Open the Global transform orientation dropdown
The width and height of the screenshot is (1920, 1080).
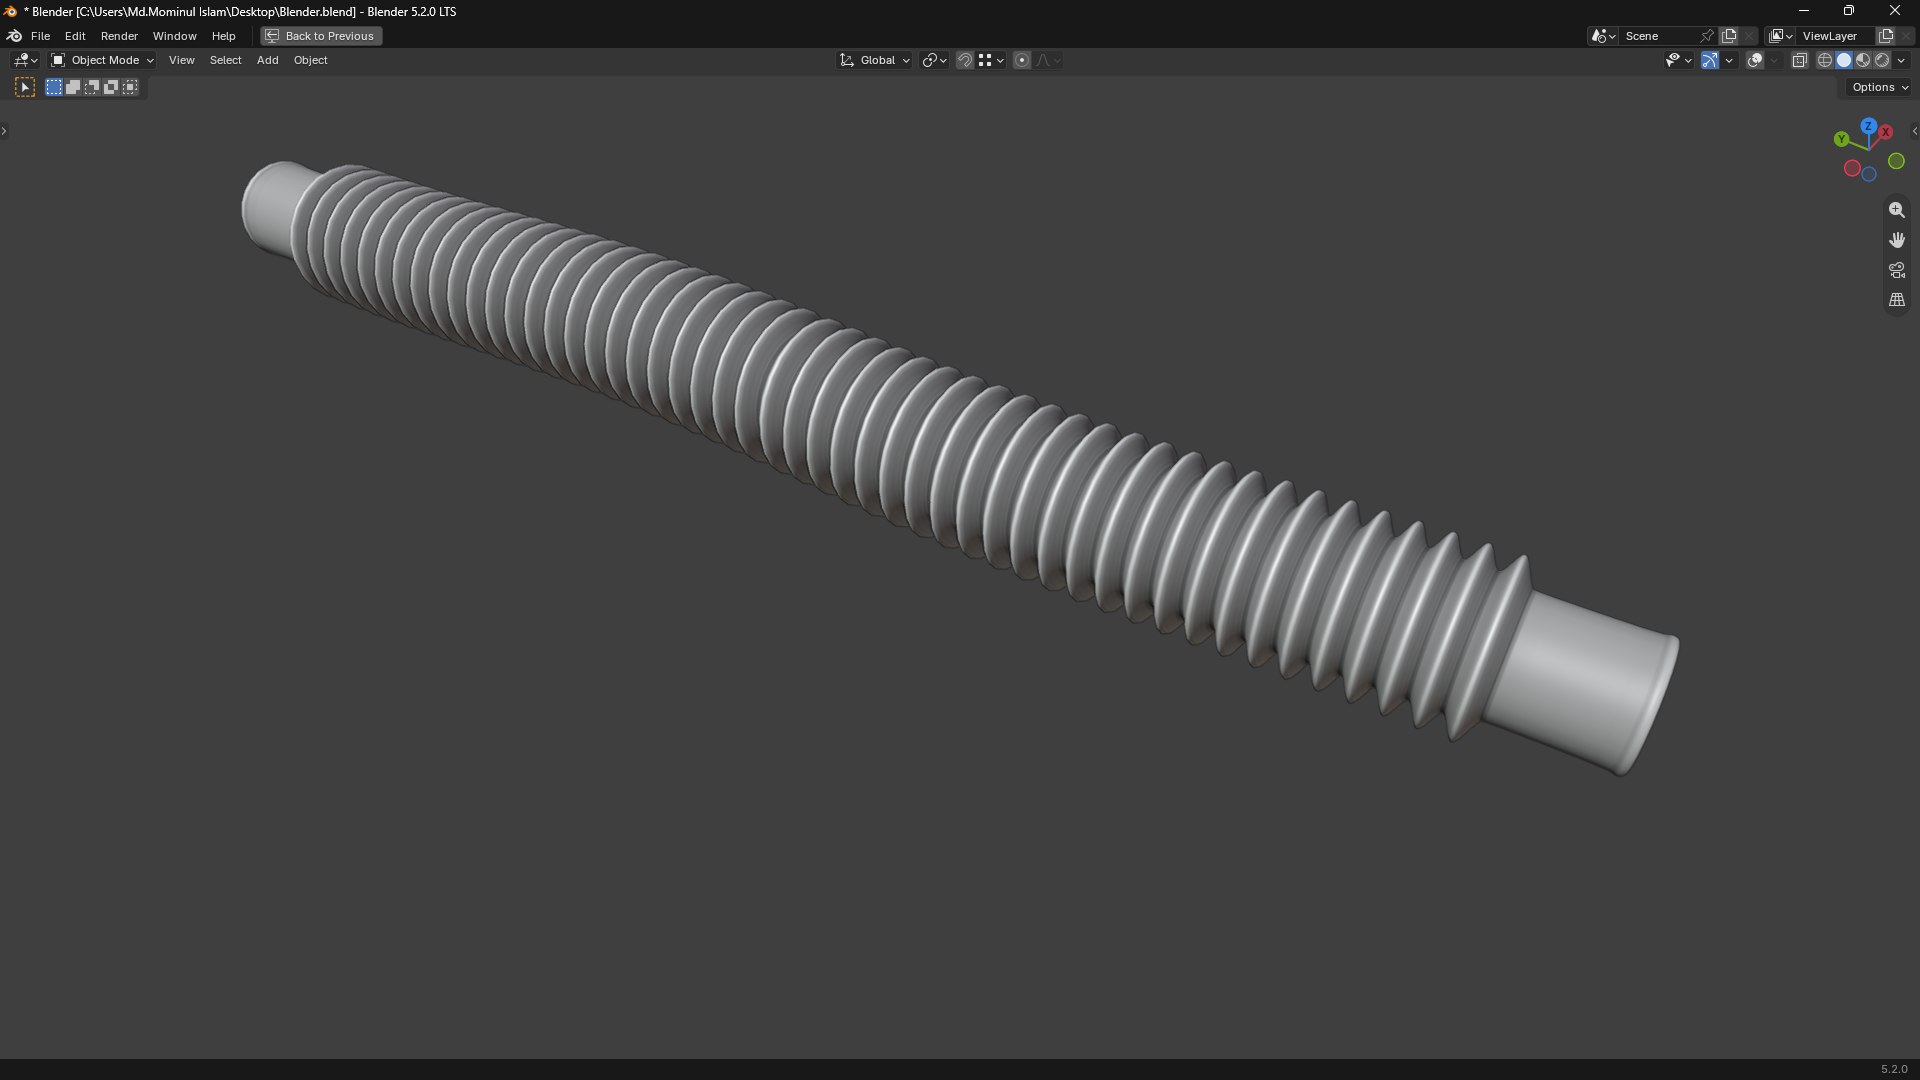[874, 61]
